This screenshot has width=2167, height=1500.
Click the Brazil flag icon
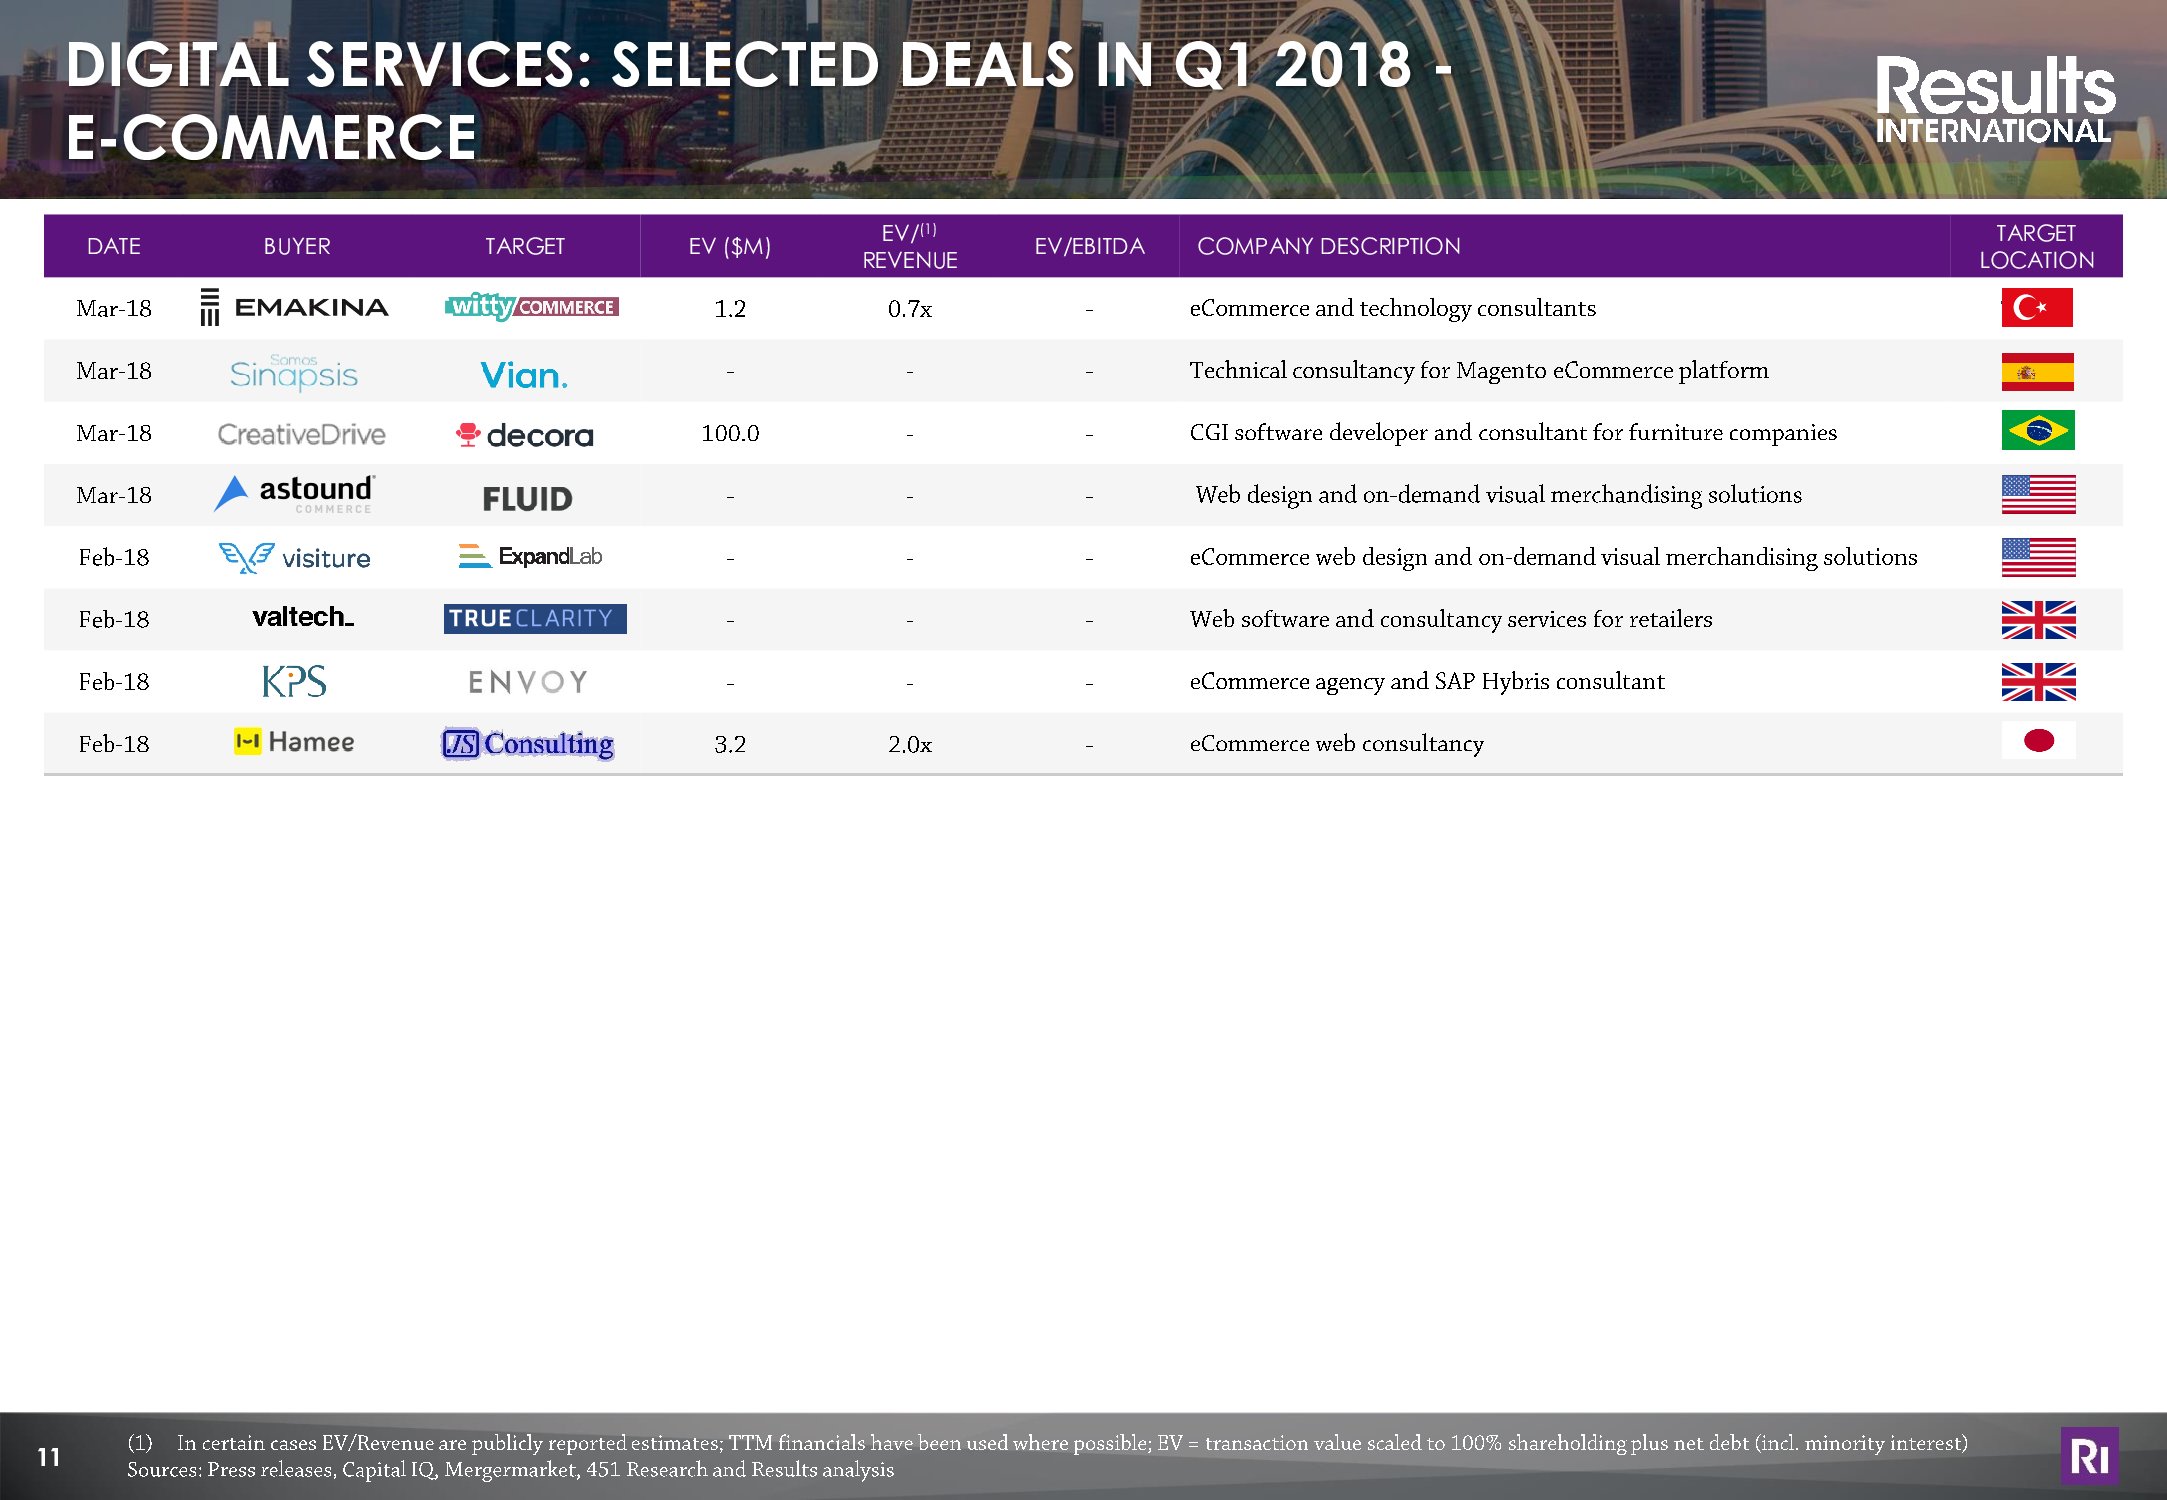pos(2037,431)
